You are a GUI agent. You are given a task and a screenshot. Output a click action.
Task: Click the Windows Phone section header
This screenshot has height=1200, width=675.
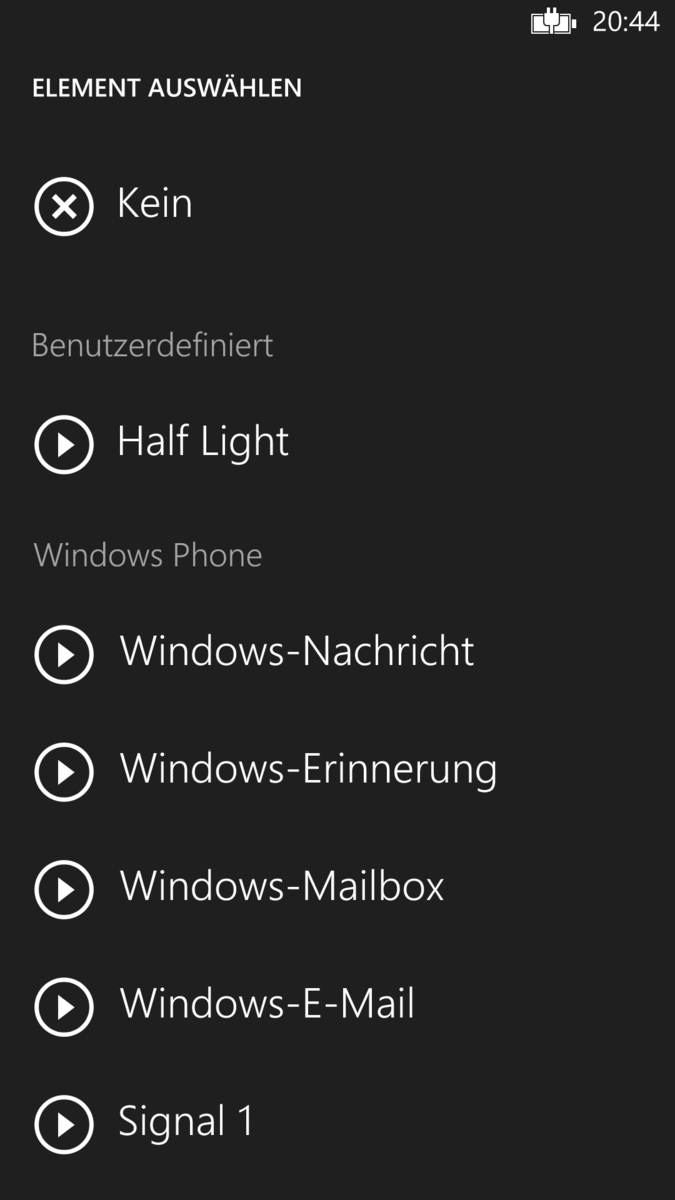coord(148,555)
